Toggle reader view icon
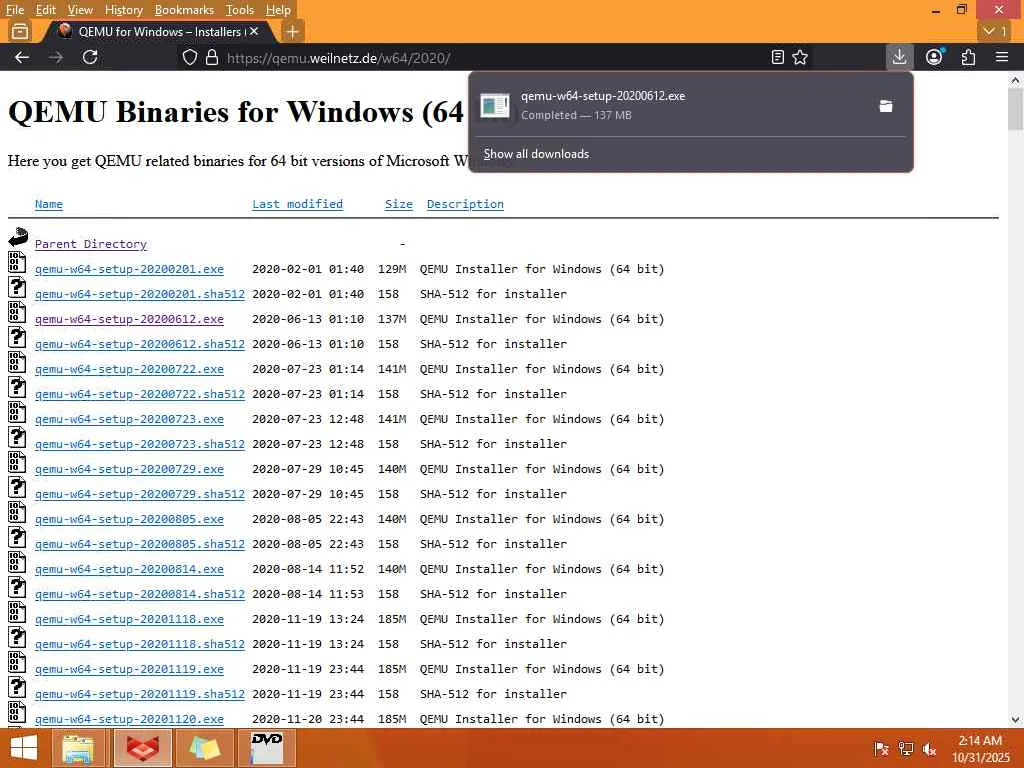 (777, 57)
